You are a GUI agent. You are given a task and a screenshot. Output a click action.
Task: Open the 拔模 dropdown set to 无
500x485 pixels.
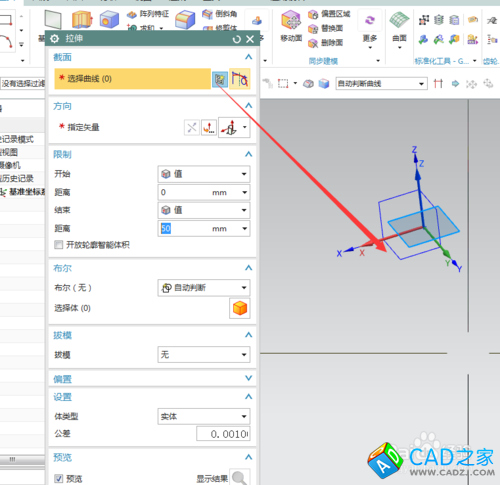point(204,354)
